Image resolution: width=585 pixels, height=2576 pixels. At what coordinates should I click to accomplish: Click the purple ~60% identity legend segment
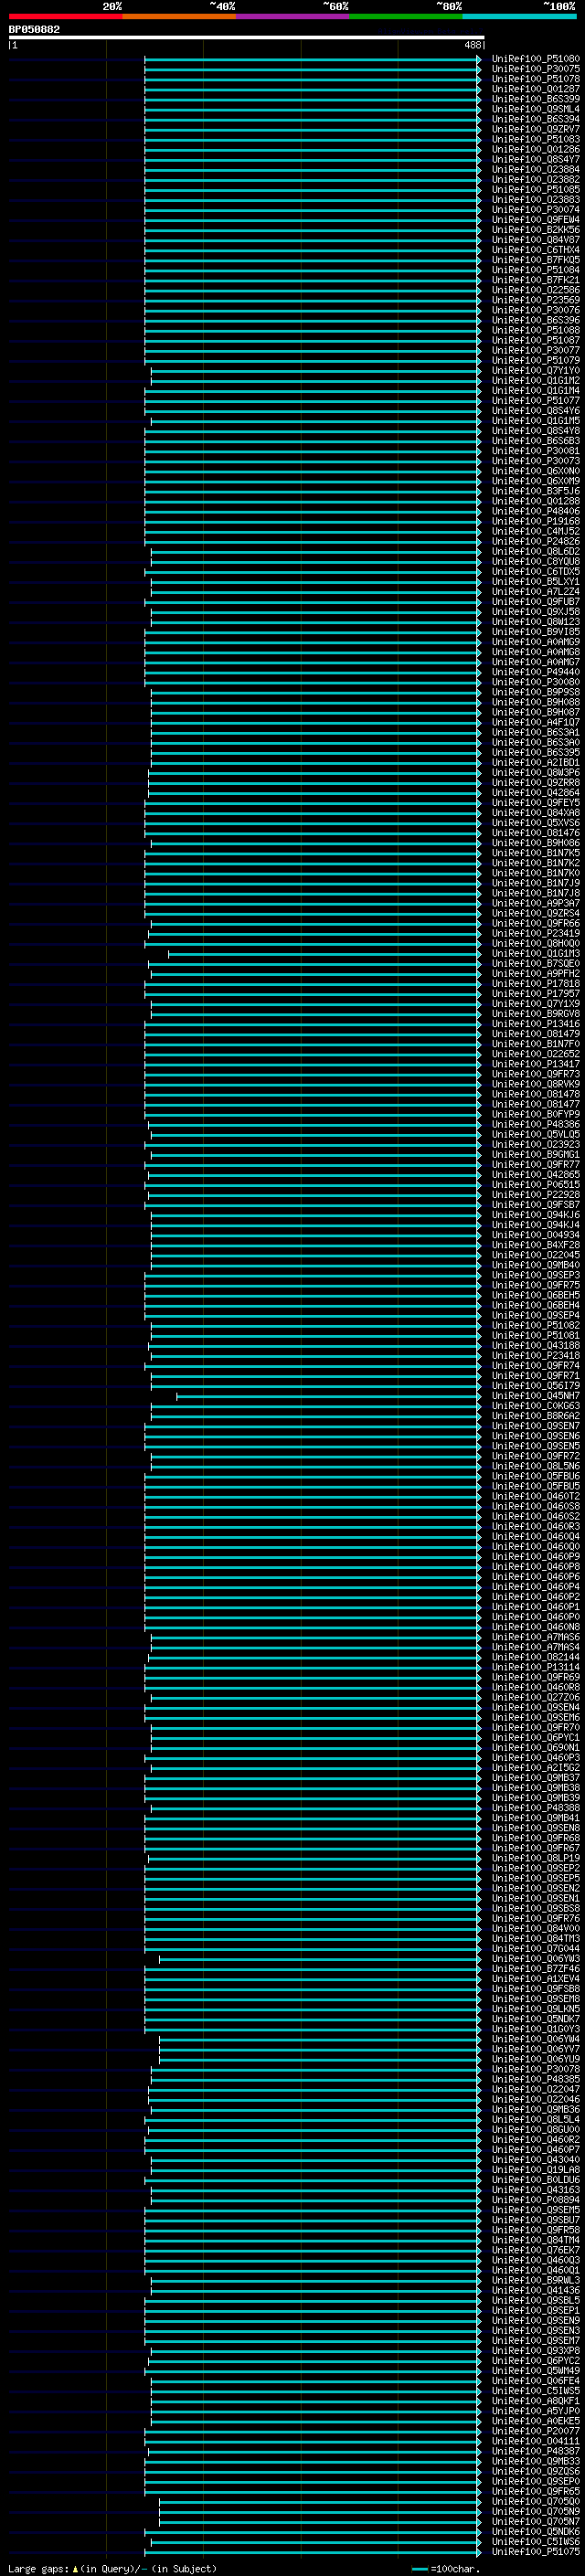click(x=293, y=16)
